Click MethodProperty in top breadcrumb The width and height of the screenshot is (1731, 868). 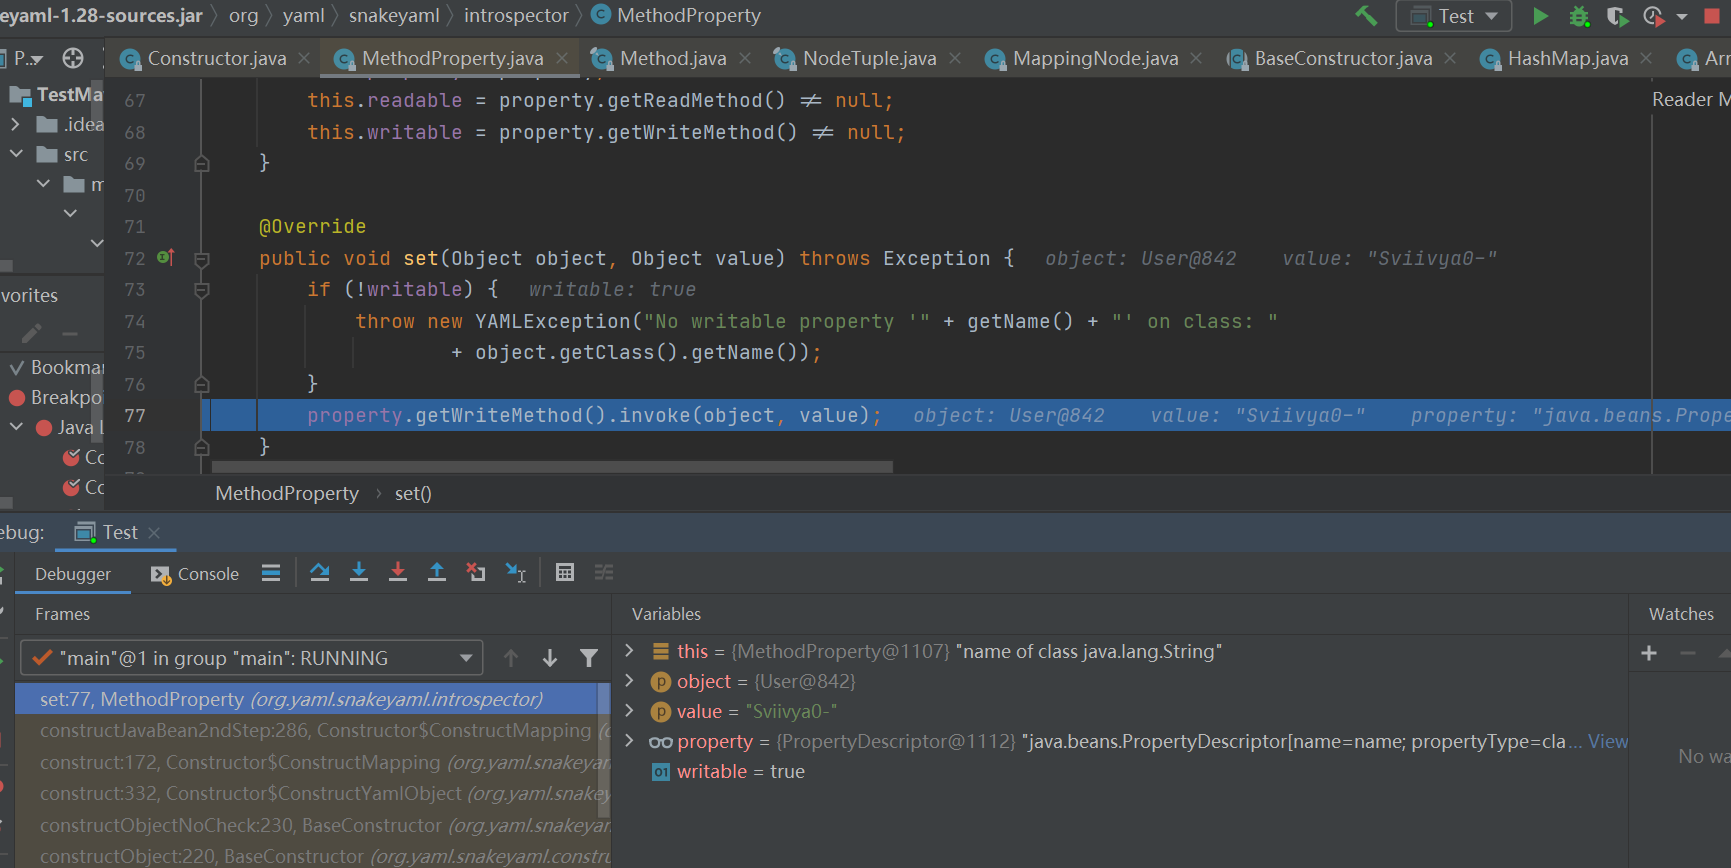pos(688,16)
